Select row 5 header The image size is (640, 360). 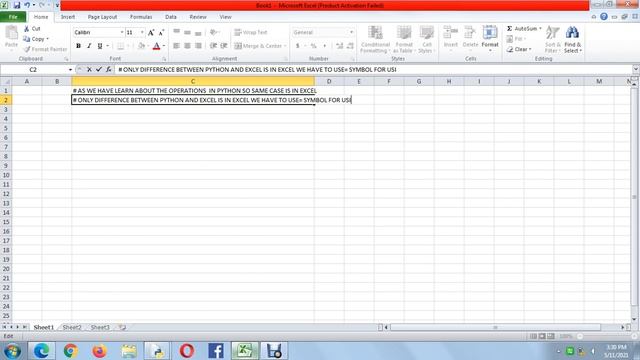tap(6, 128)
